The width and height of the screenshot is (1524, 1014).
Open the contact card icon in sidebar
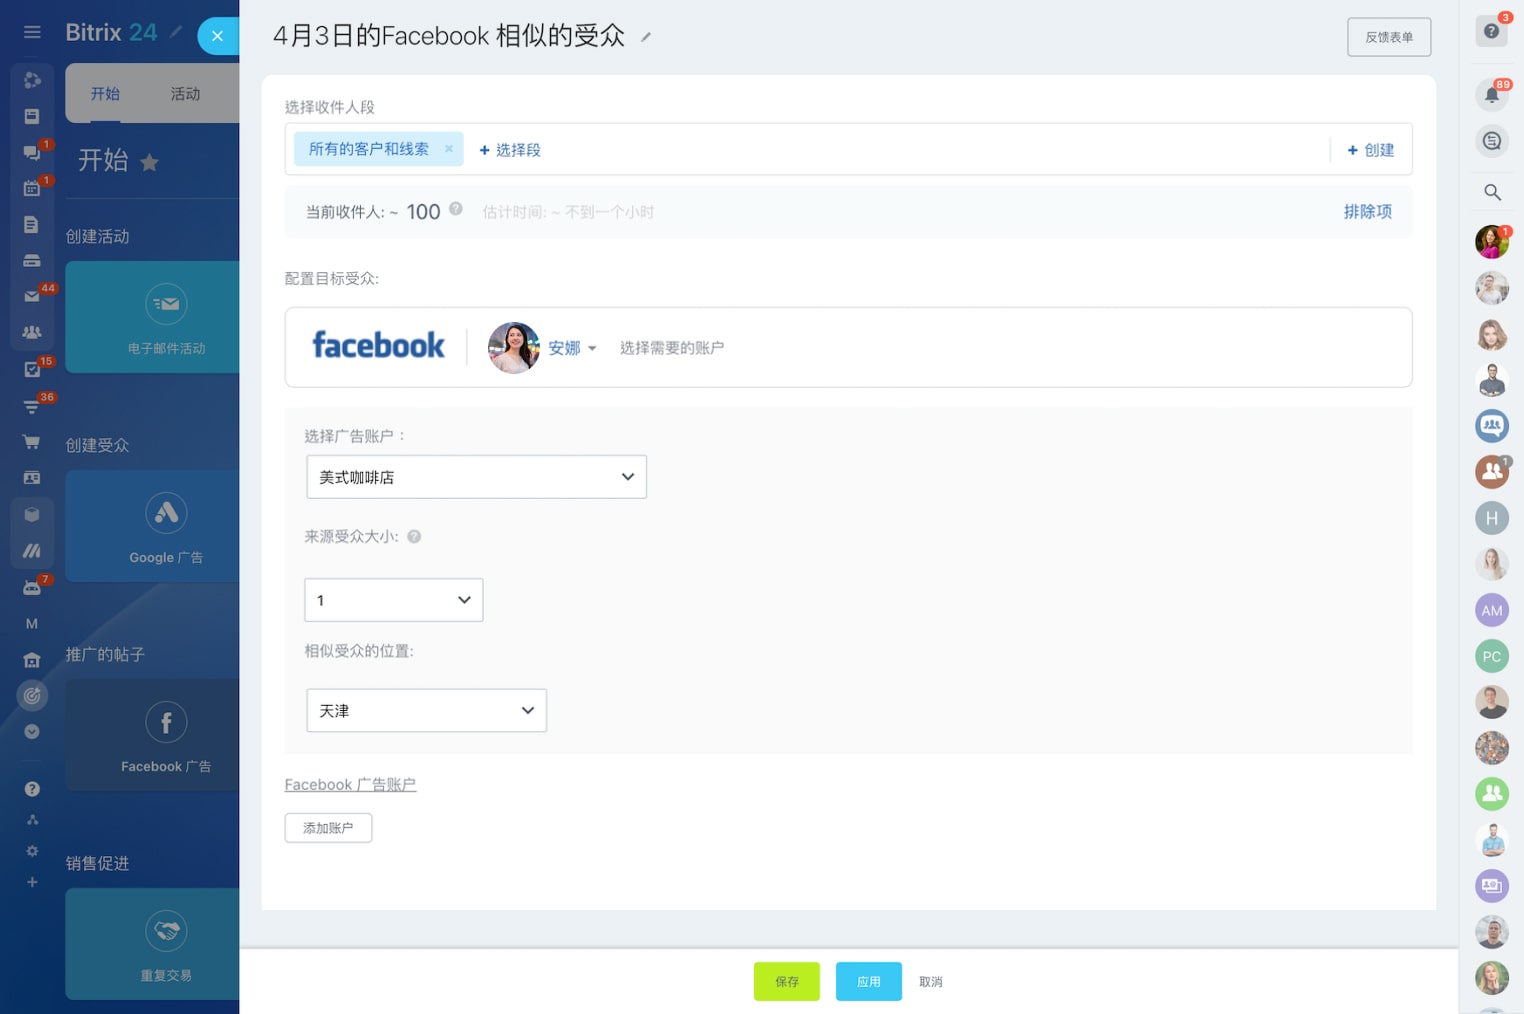pos(32,477)
